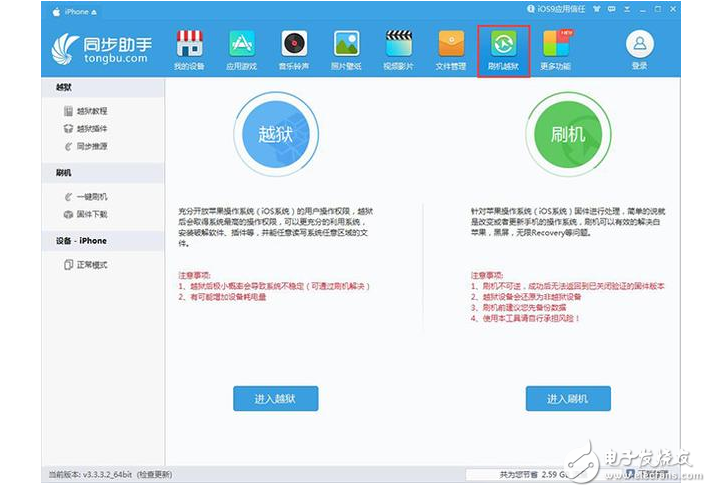Open the title bar dropdown menu arrow
The width and height of the screenshot is (711, 492).
pos(627,9)
